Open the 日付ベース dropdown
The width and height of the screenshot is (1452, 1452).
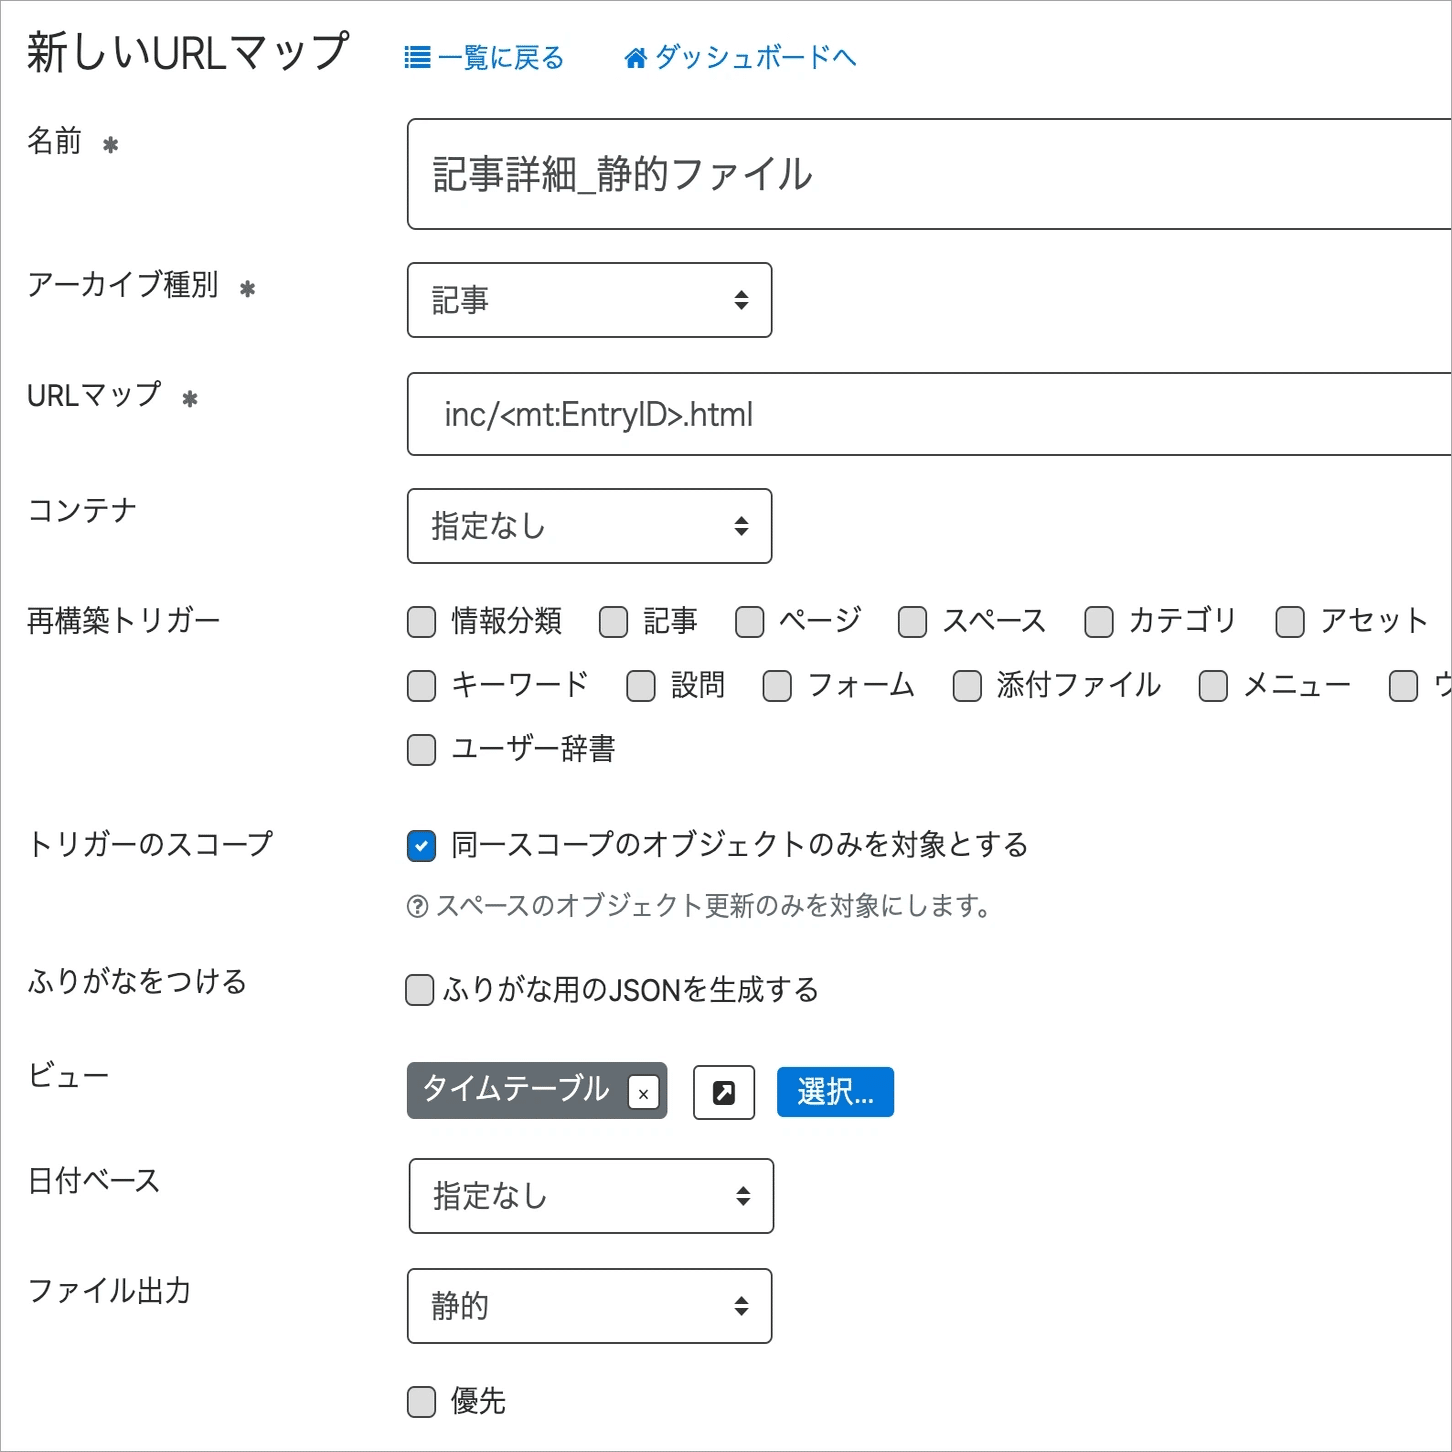coord(590,1196)
